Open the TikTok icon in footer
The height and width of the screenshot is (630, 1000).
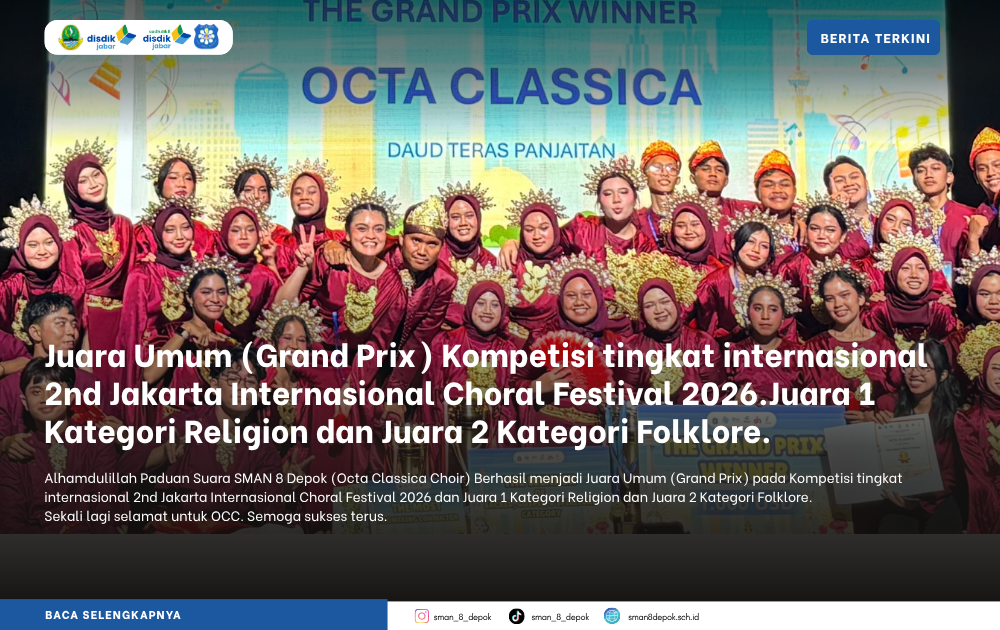pyautogui.click(x=516, y=616)
